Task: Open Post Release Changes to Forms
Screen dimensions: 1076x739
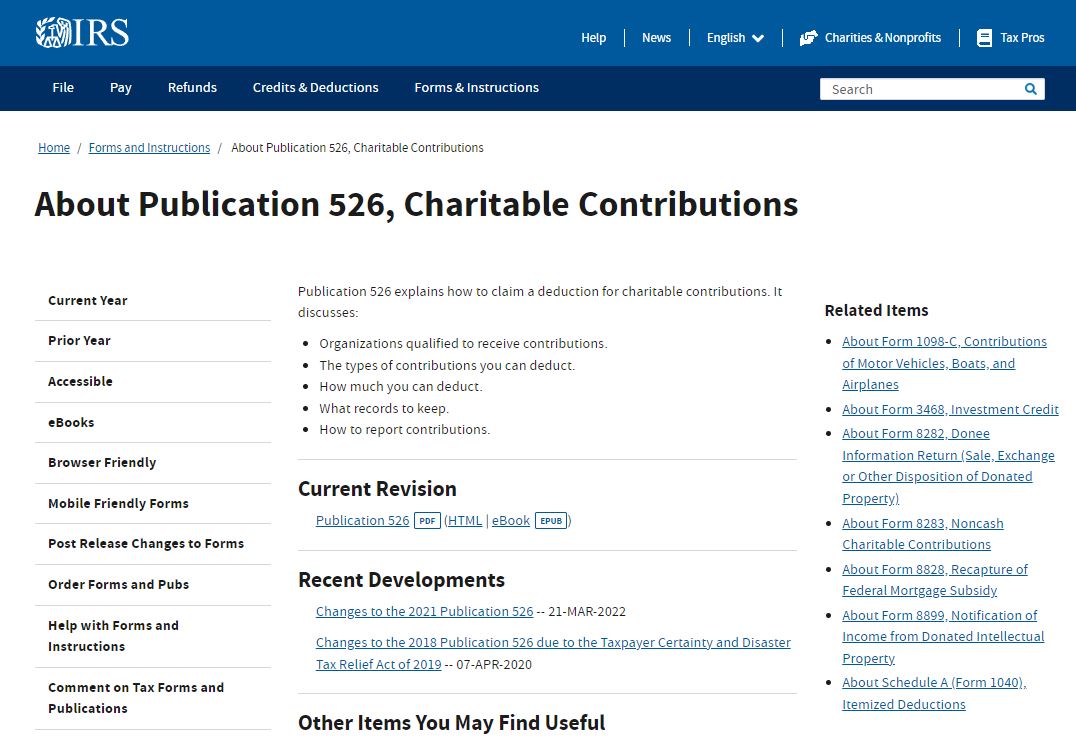Action: click(146, 543)
